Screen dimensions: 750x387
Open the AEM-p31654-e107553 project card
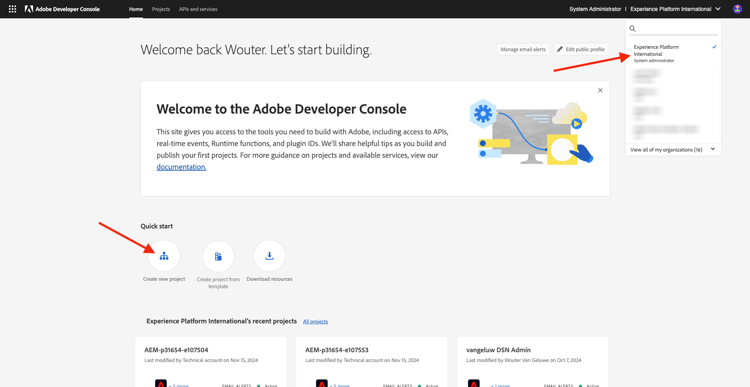(372, 362)
